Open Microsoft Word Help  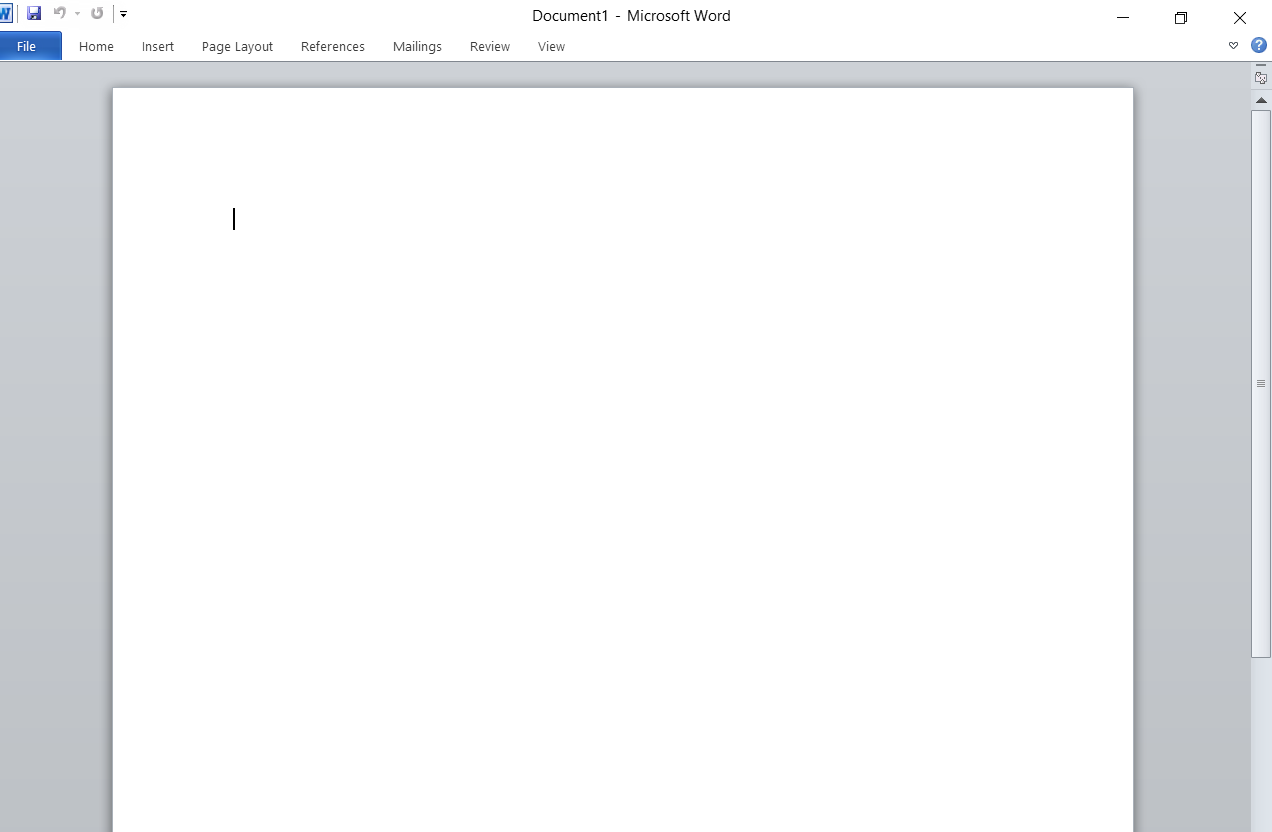(x=1259, y=45)
